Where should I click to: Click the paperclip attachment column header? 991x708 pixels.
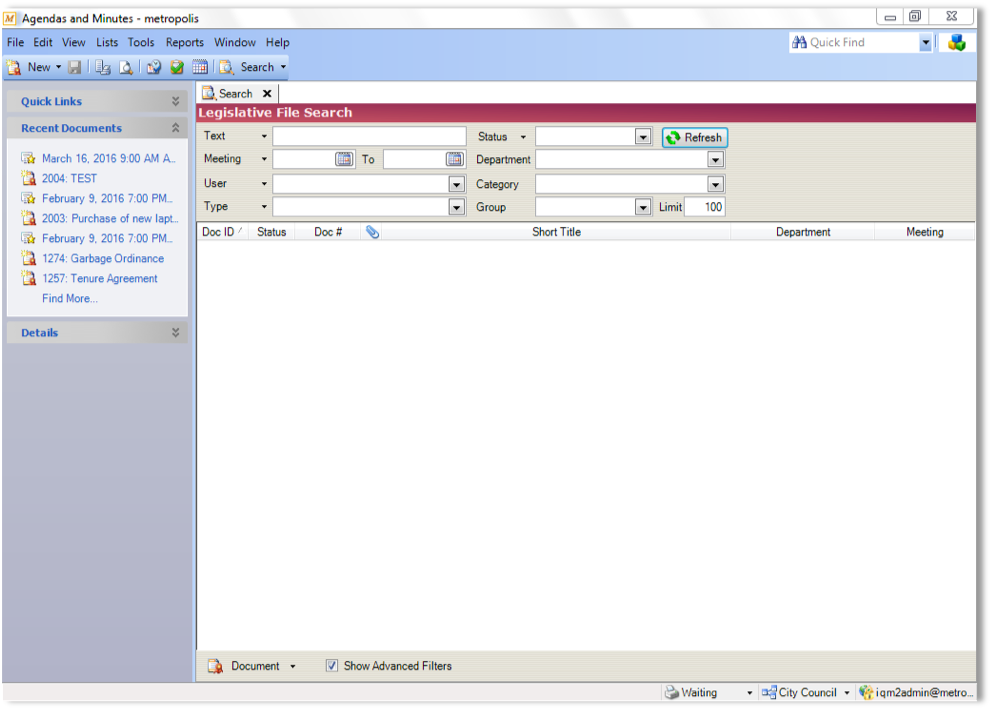tap(372, 232)
